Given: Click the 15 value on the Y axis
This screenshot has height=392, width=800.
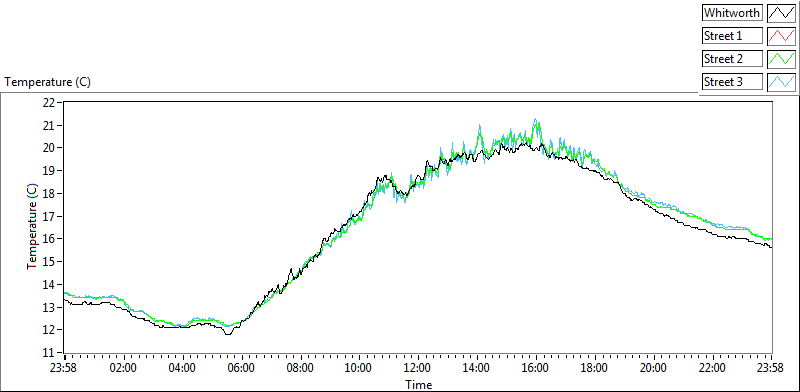Looking at the screenshot, I should click(48, 261).
